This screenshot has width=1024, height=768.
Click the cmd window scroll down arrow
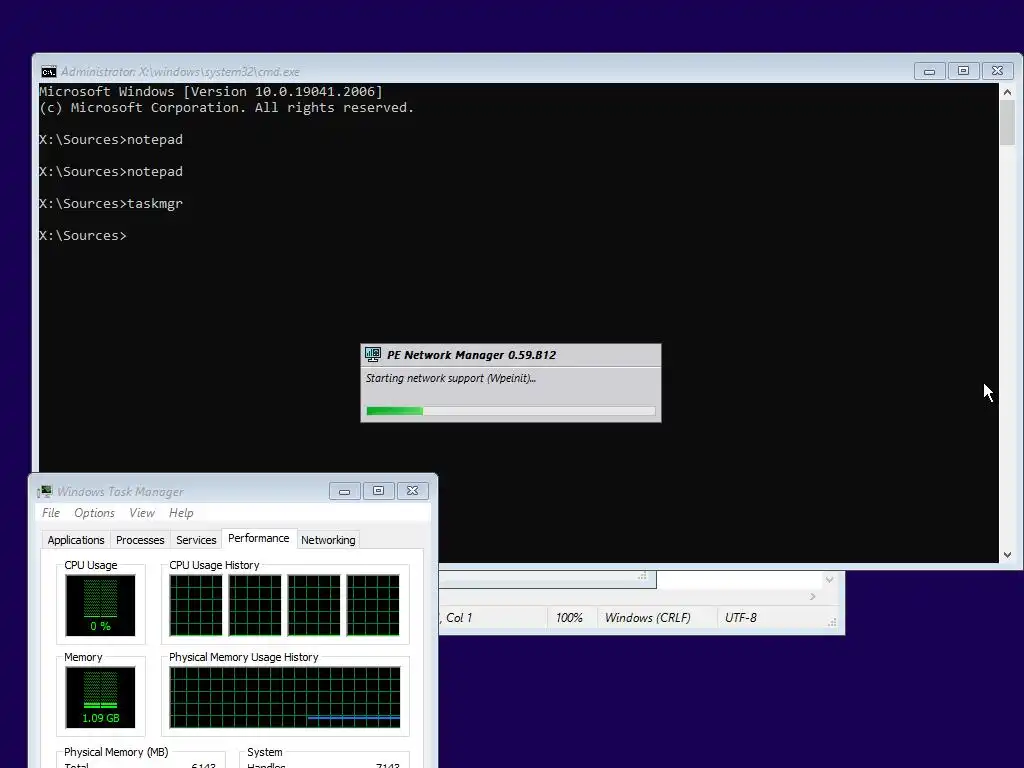click(x=1007, y=554)
